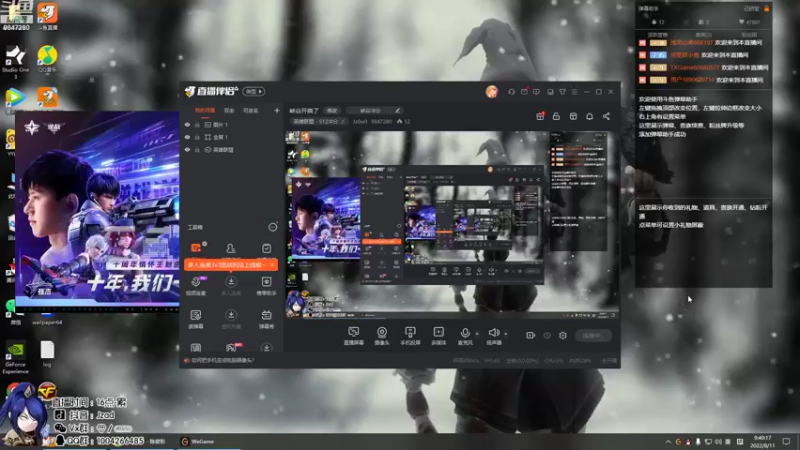Open the title bar mail icon with red dot
This screenshot has width=800, height=450.
pyautogui.click(x=524, y=92)
